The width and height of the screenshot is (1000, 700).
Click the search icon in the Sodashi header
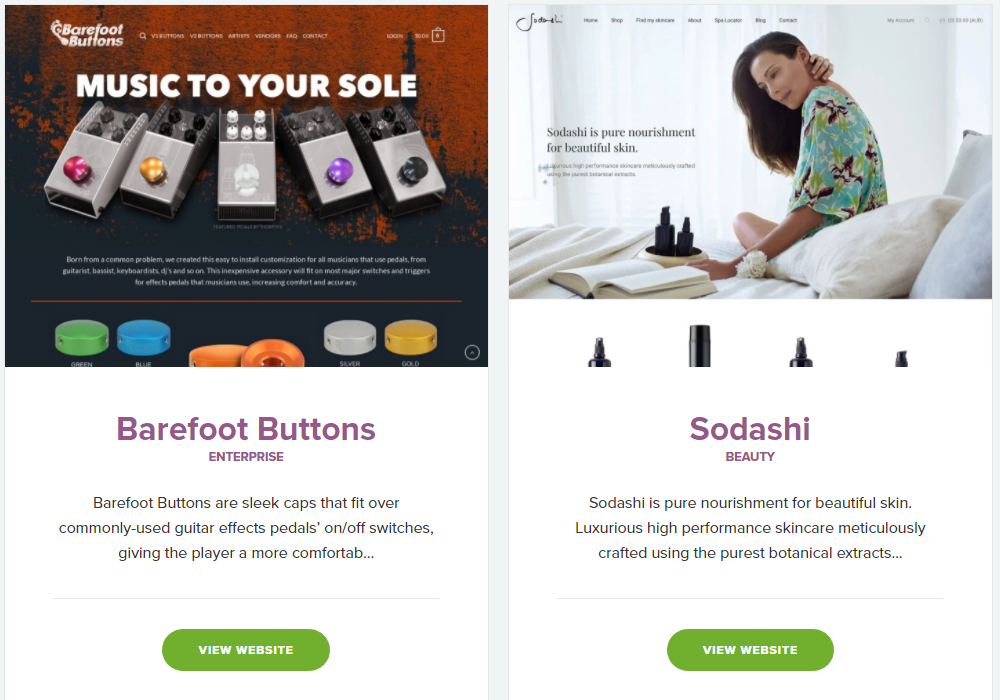[x=927, y=20]
